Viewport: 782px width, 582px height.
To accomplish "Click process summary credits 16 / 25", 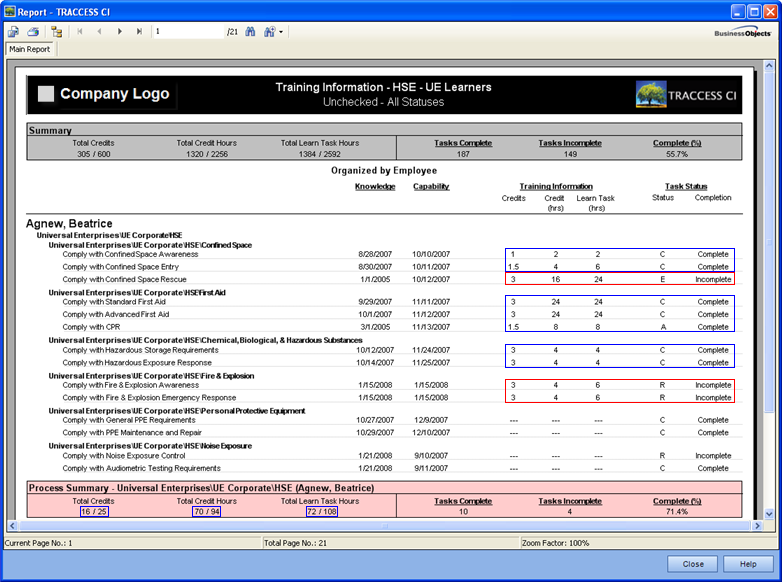I will click(x=94, y=512).
